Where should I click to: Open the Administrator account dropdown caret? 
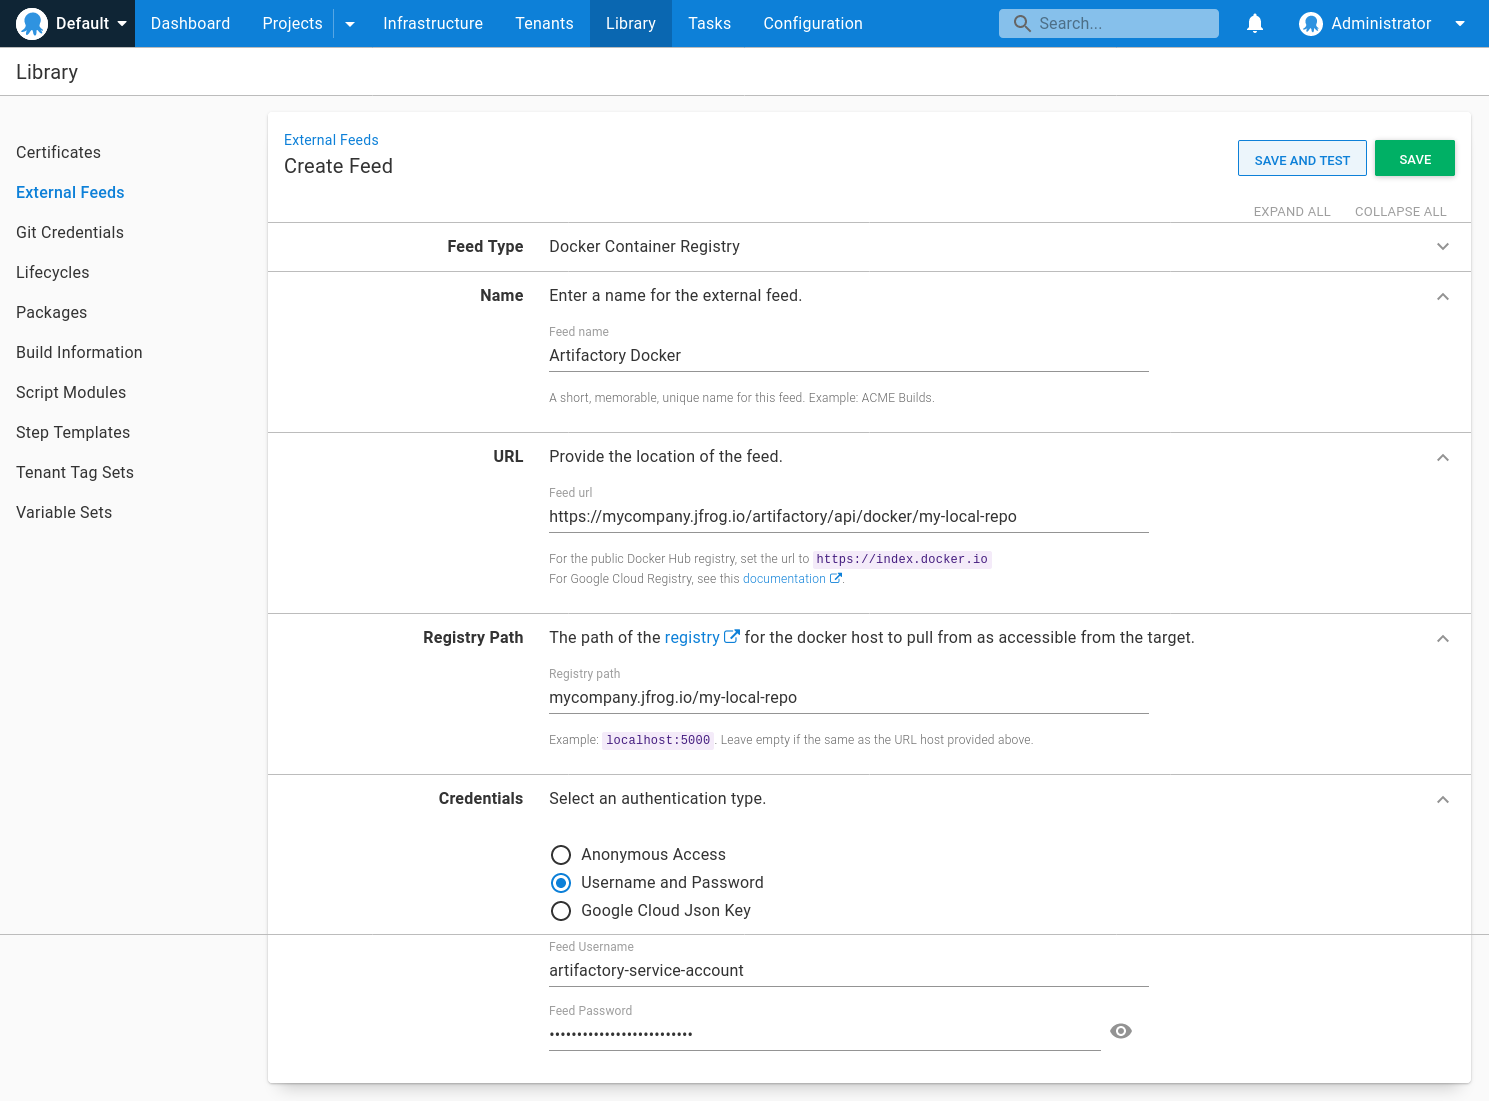coord(1461,23)
